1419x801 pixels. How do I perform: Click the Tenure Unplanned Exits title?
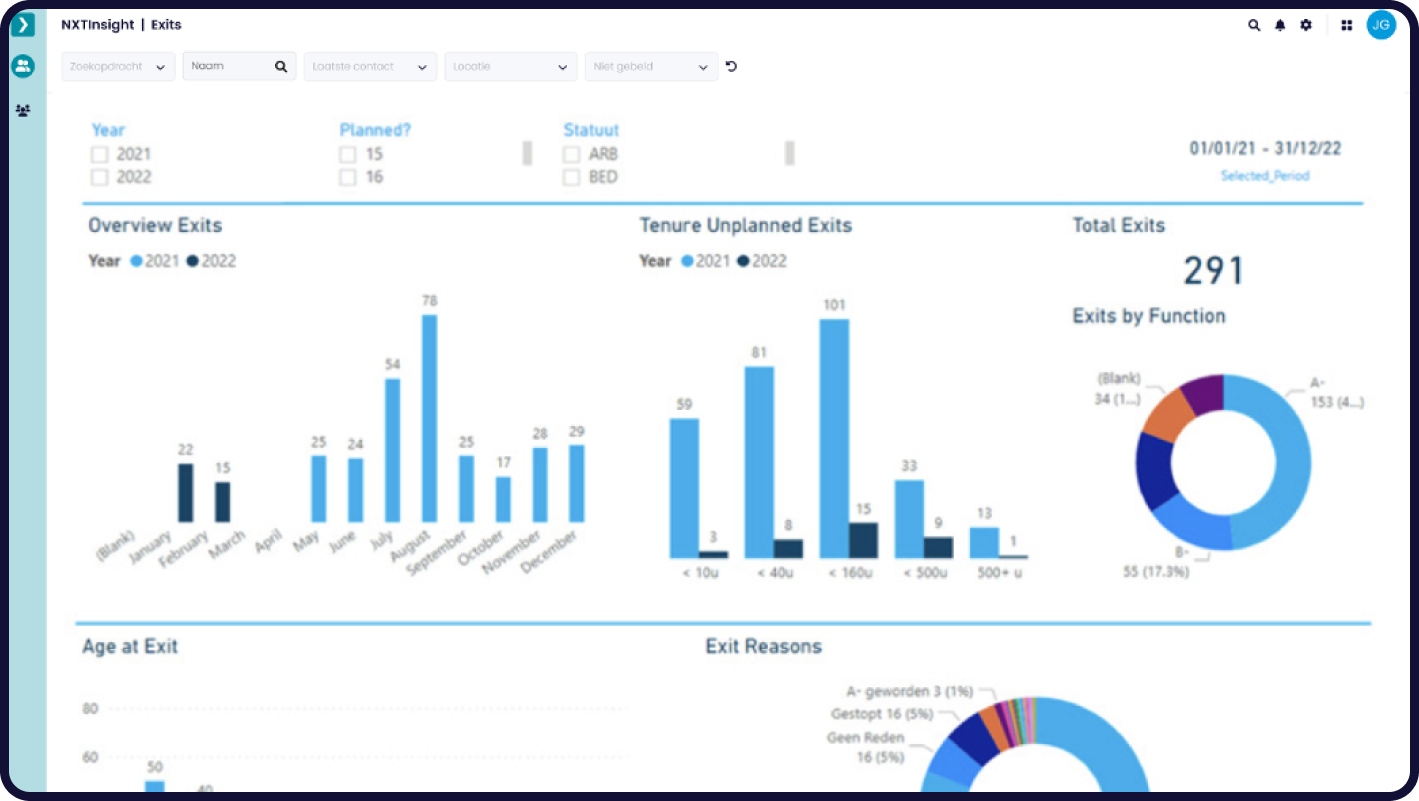(x=746, y=226)
